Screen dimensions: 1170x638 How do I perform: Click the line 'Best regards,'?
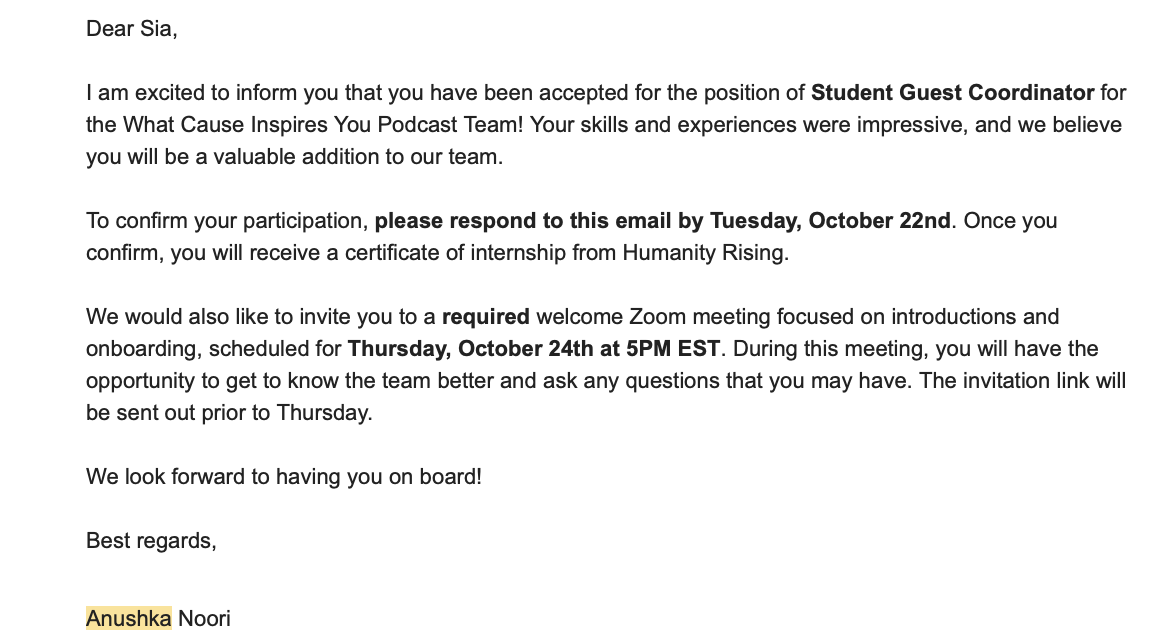pyautogui.click(x=151, y=541)
